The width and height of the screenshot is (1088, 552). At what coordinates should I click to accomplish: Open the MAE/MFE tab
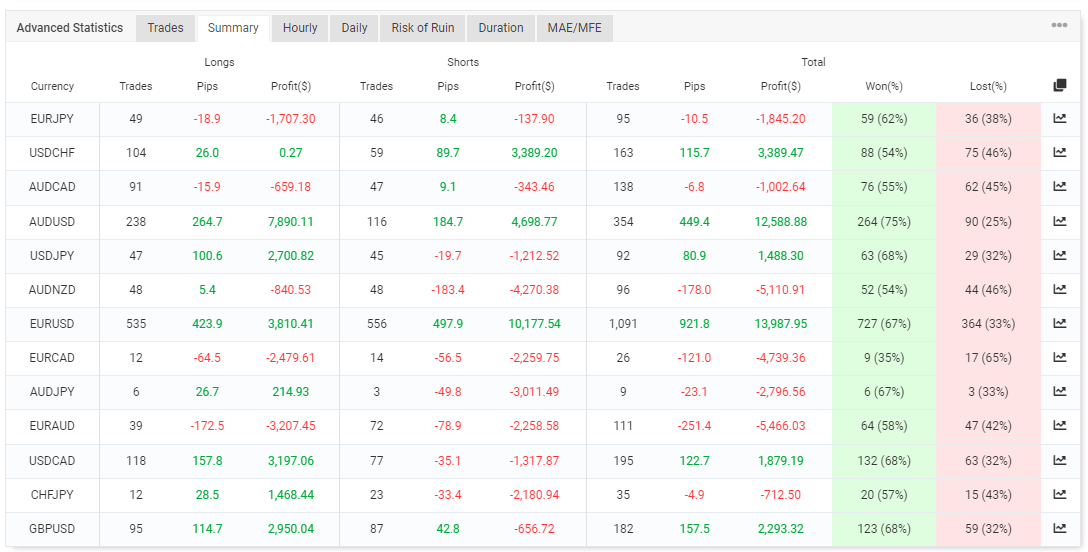[x=575, y=28]
